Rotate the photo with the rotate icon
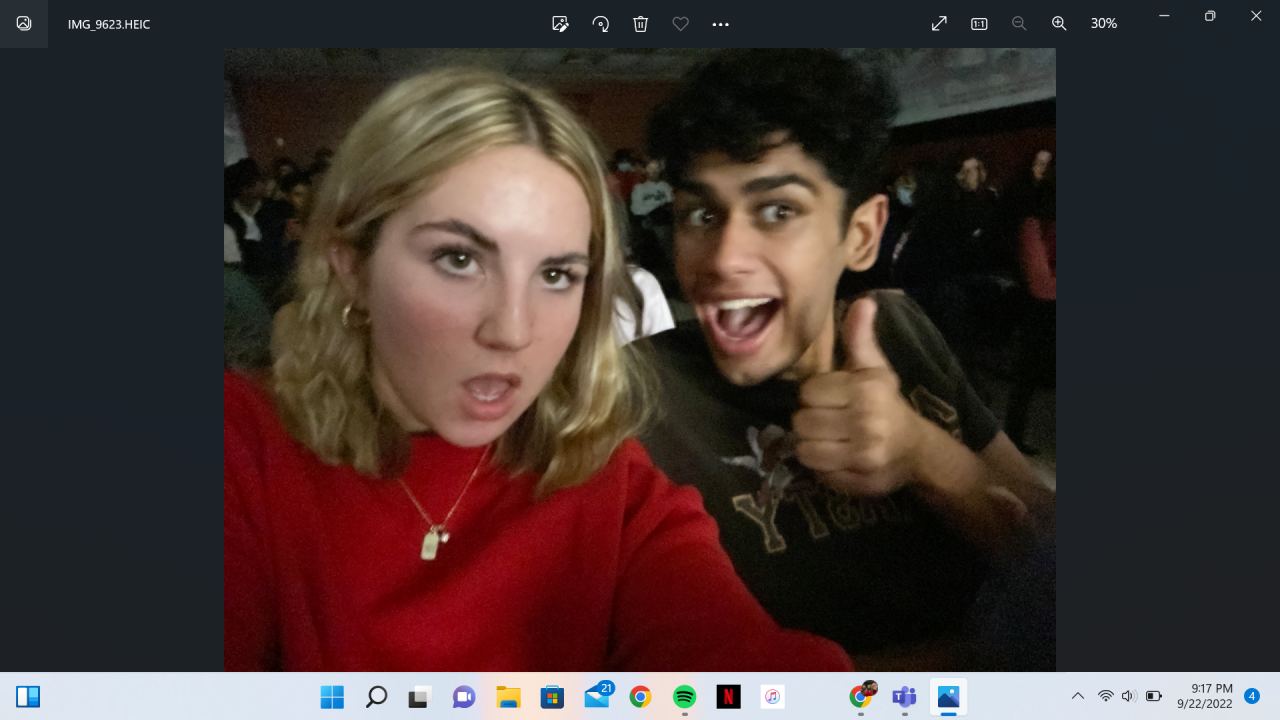 (600, 24)
